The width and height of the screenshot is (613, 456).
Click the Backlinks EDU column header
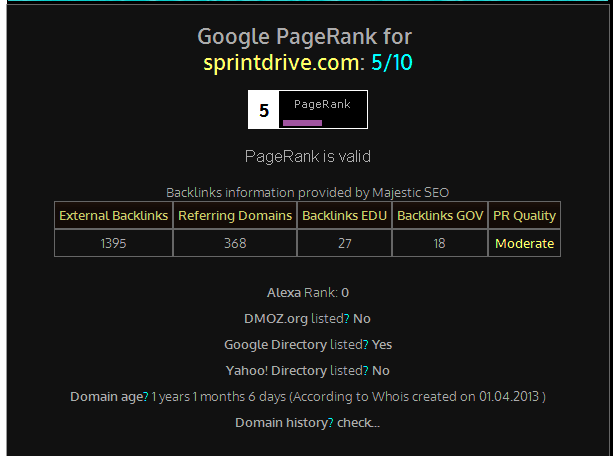pyautogui.click(x=344, y=215)
